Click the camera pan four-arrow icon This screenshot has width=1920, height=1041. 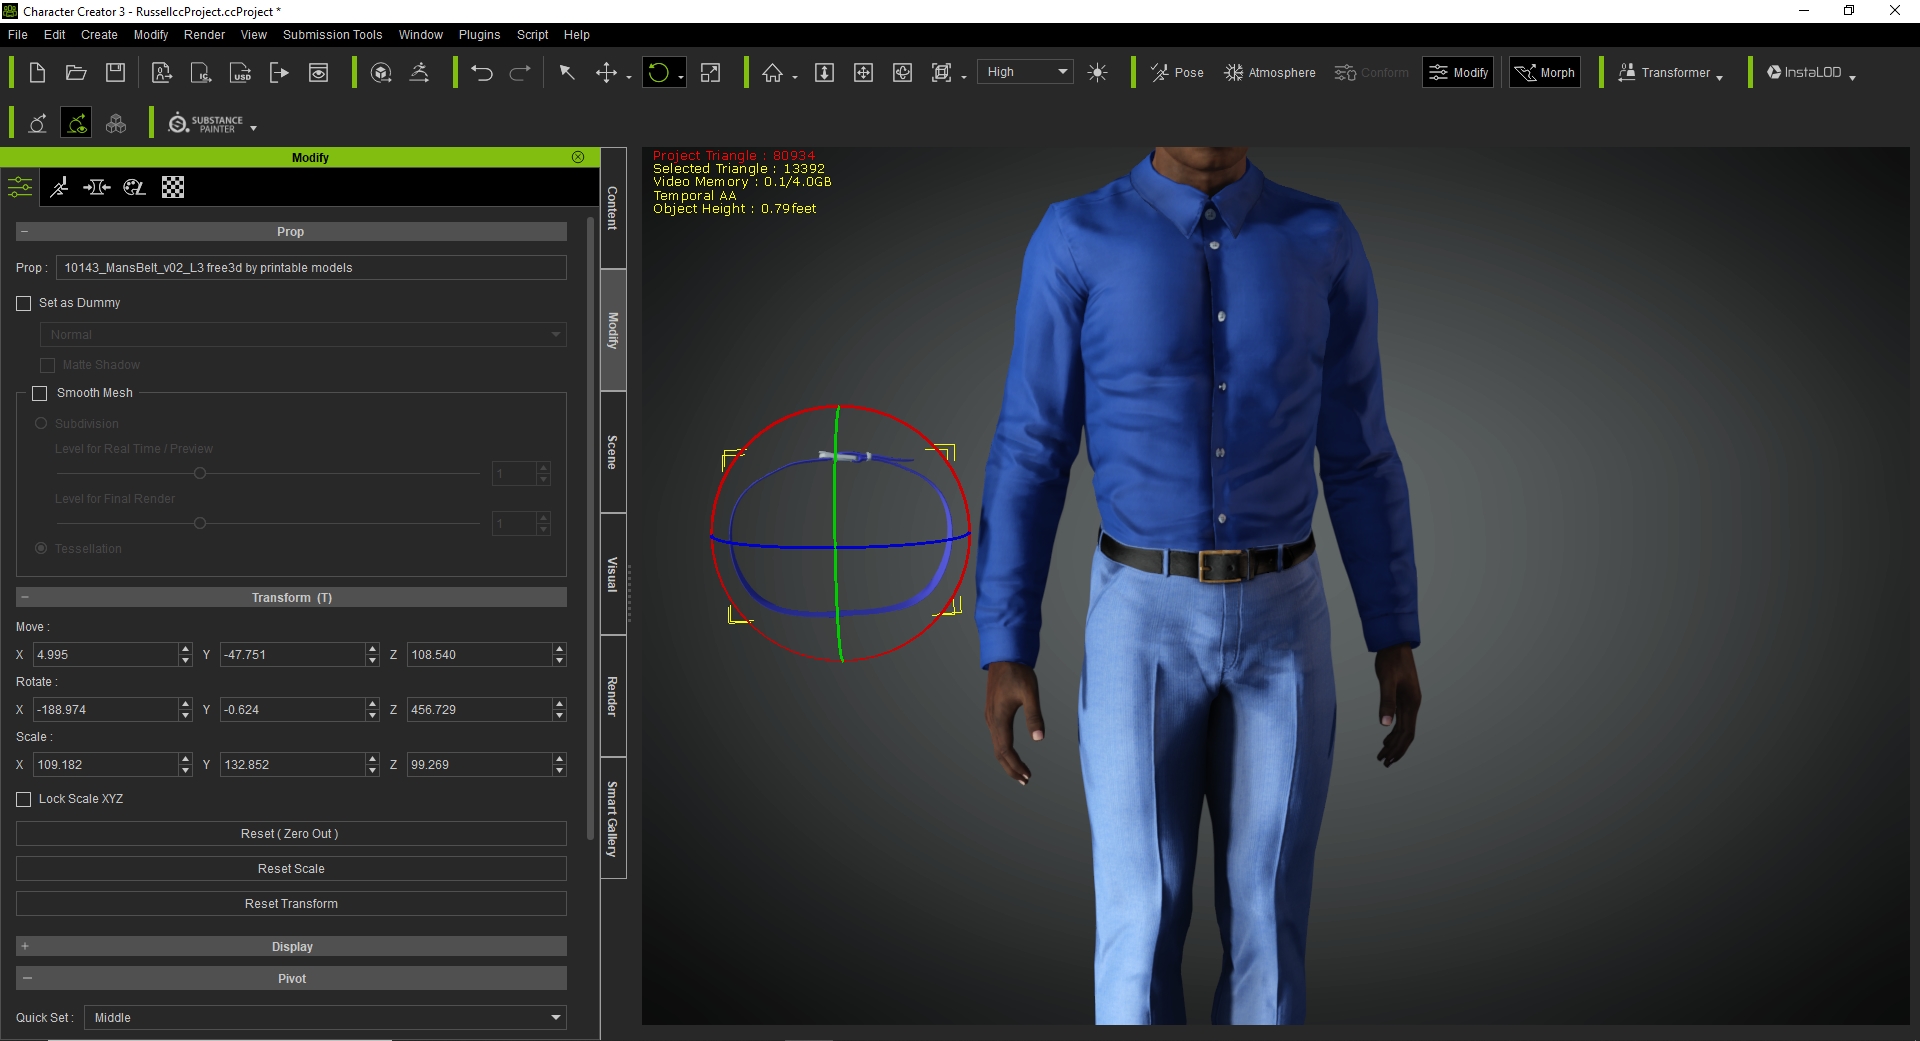pos(863,73)
